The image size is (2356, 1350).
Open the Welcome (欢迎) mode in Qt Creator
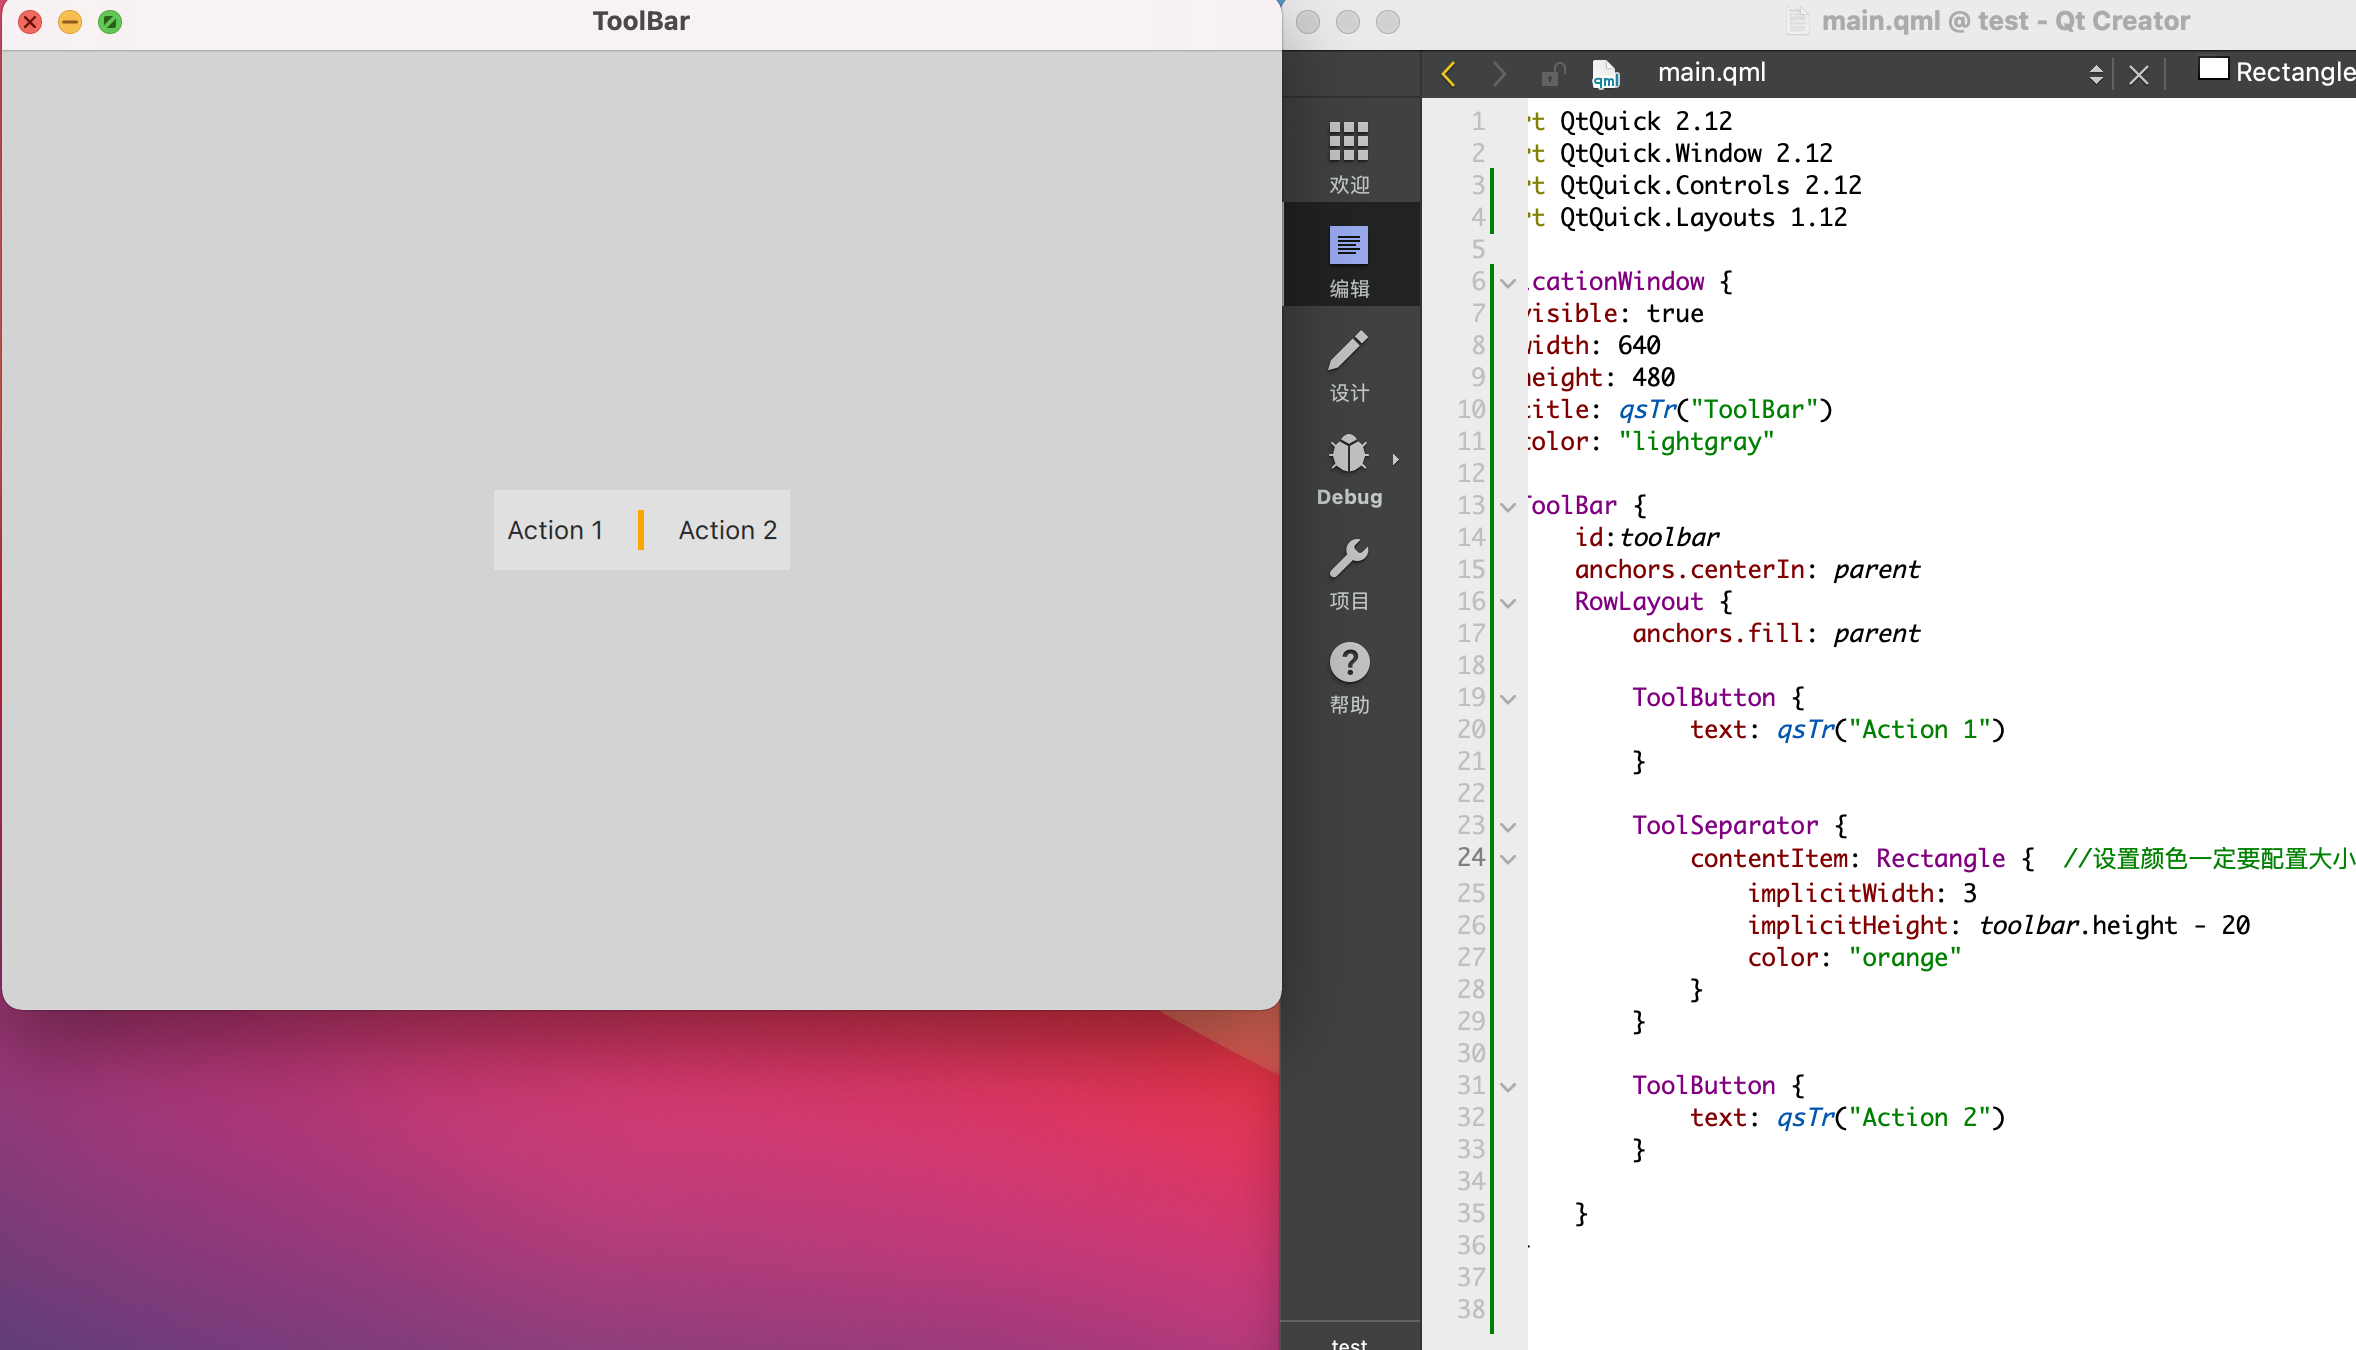pos(1349,156)
